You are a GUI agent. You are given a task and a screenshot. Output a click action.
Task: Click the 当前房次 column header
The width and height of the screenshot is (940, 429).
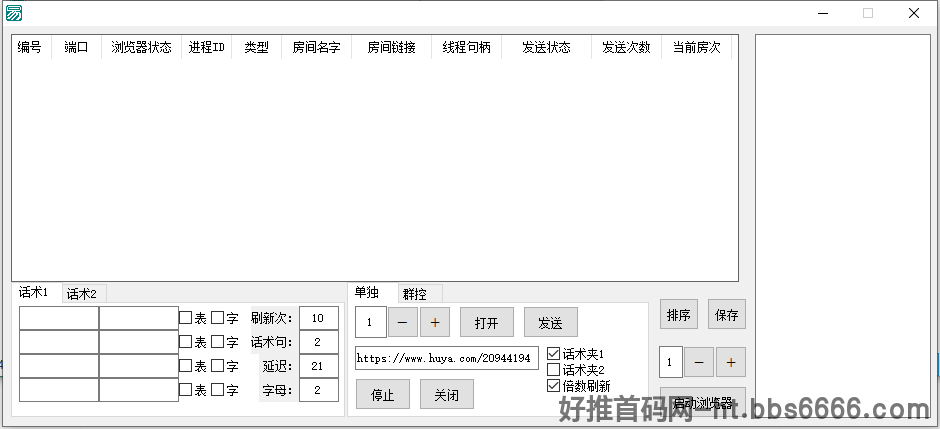coord(697,47)
